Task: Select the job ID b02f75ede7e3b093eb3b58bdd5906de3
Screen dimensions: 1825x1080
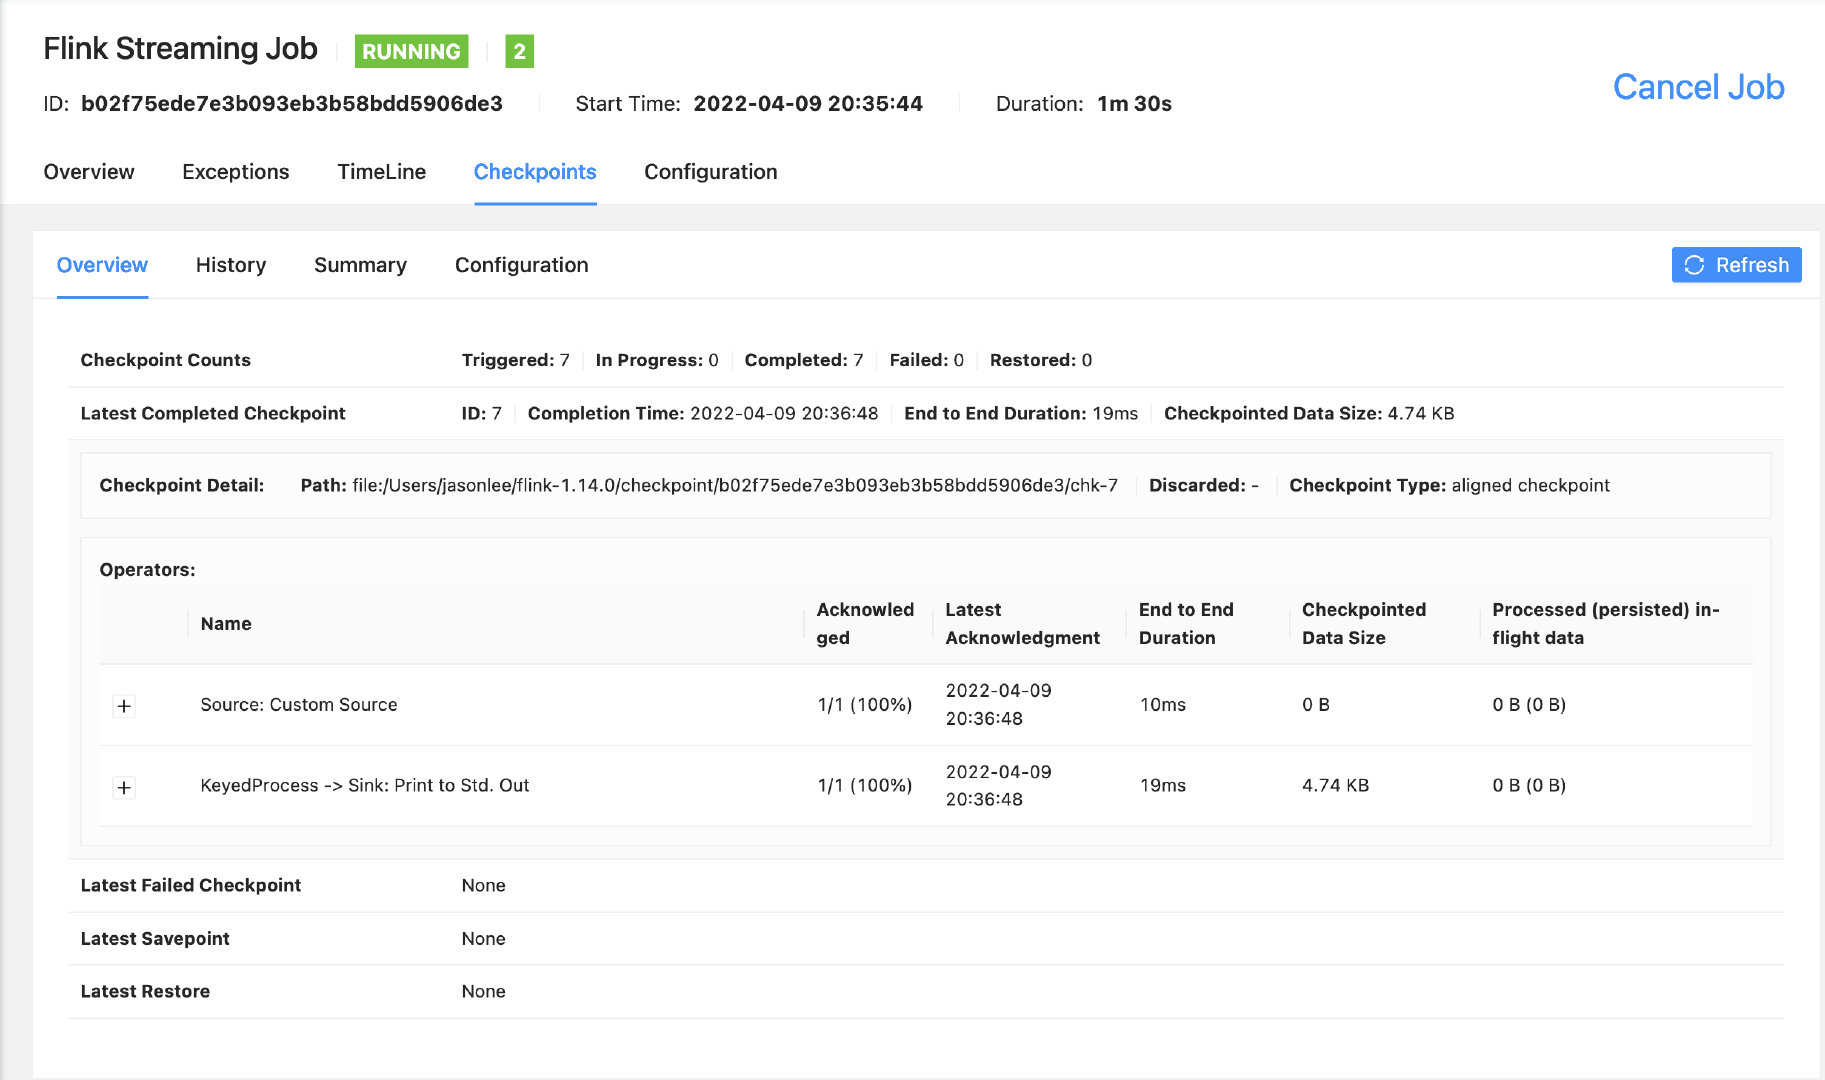Action: pos(292,104)
